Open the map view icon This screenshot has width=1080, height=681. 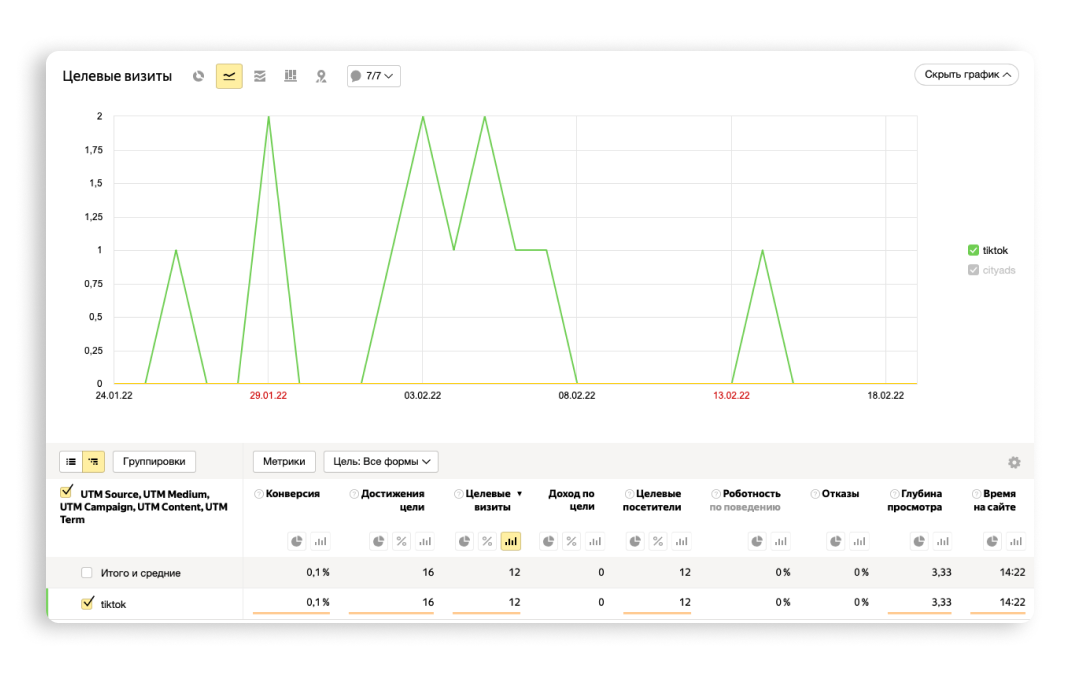[321, 76]
